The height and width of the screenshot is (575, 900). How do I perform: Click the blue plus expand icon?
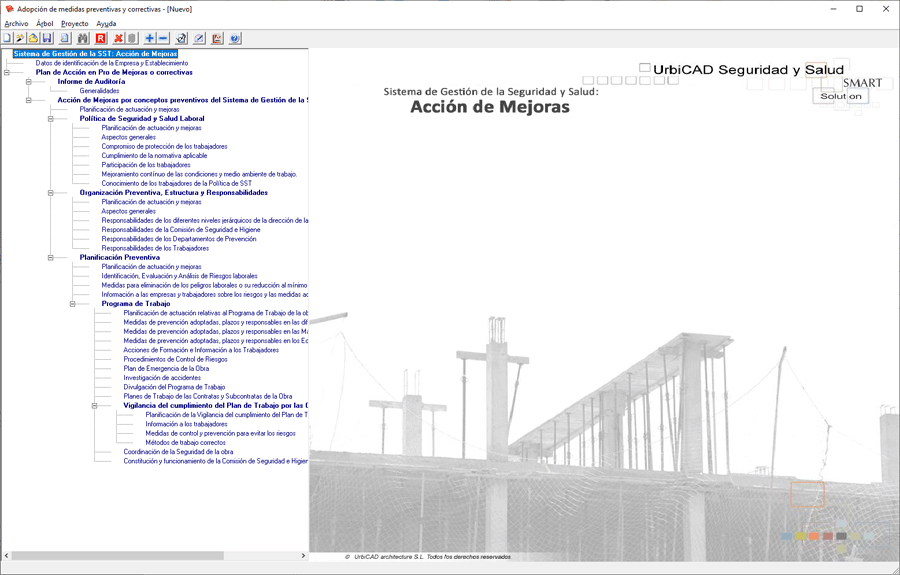click(150, 38)
